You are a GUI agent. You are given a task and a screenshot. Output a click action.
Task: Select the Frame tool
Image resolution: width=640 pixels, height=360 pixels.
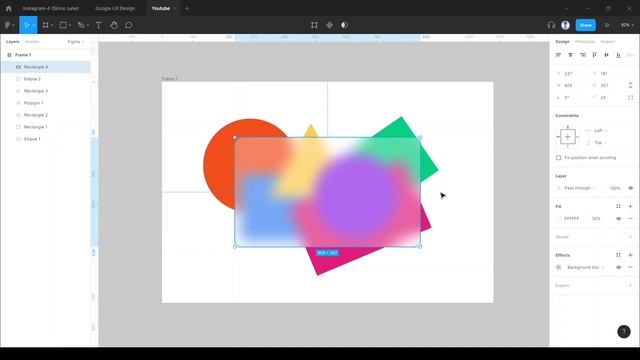pyautogui.click(x=46, y=25)
